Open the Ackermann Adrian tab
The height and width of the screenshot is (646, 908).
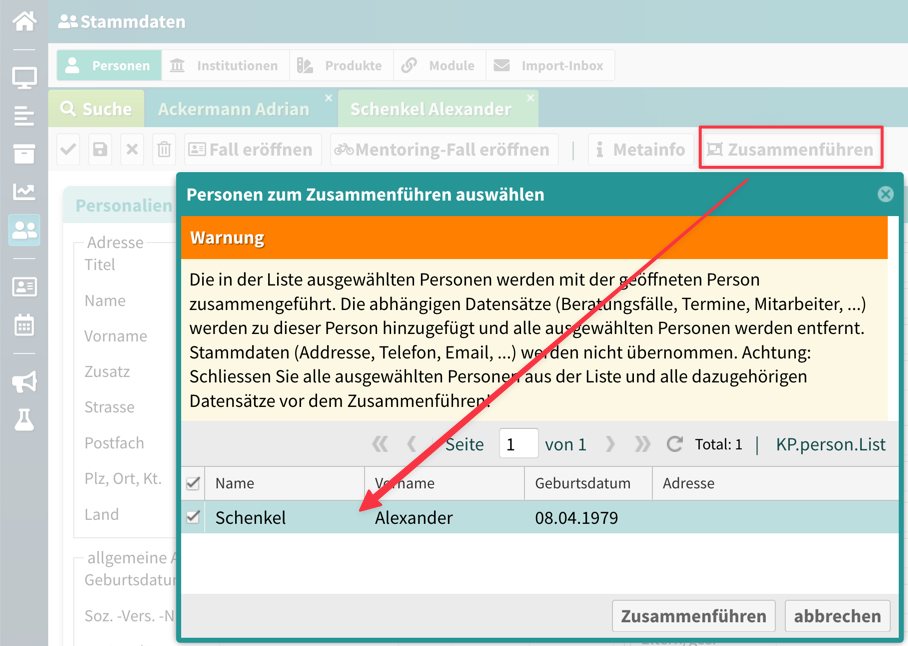[x=234, y=109]
